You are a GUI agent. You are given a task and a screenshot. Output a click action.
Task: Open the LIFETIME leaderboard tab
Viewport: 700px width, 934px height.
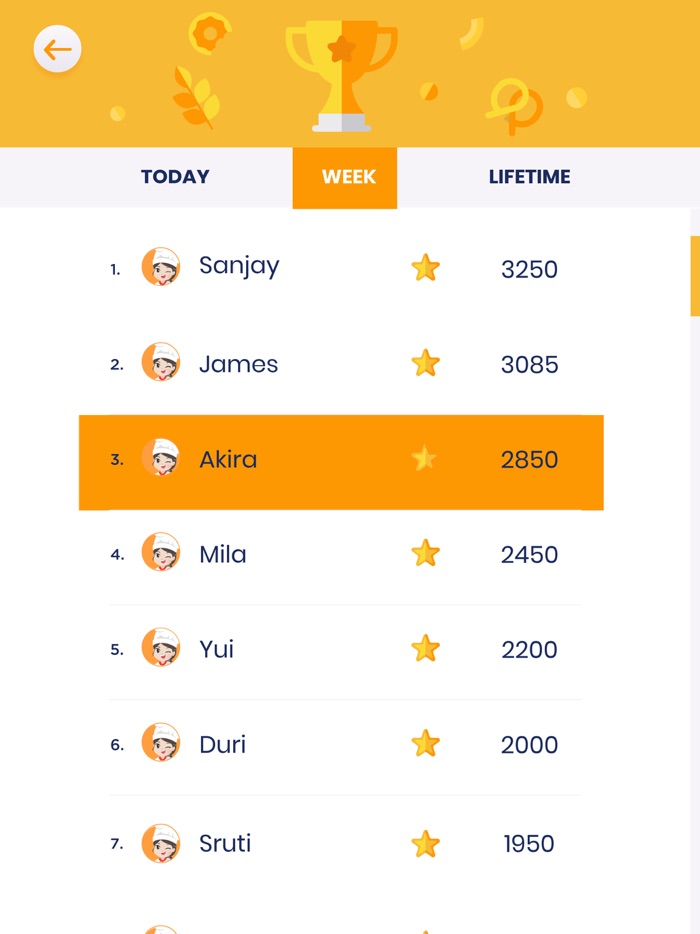529,177
